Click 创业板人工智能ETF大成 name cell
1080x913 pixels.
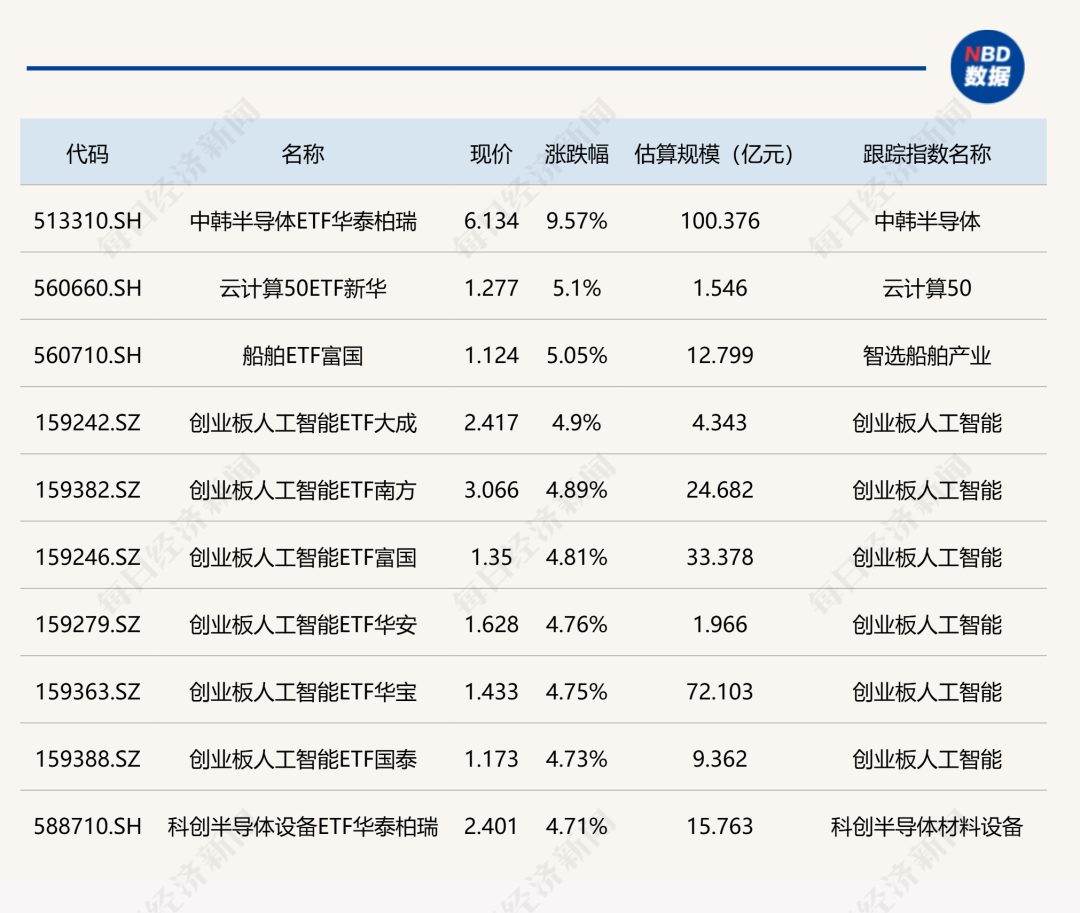pos(303,422)
